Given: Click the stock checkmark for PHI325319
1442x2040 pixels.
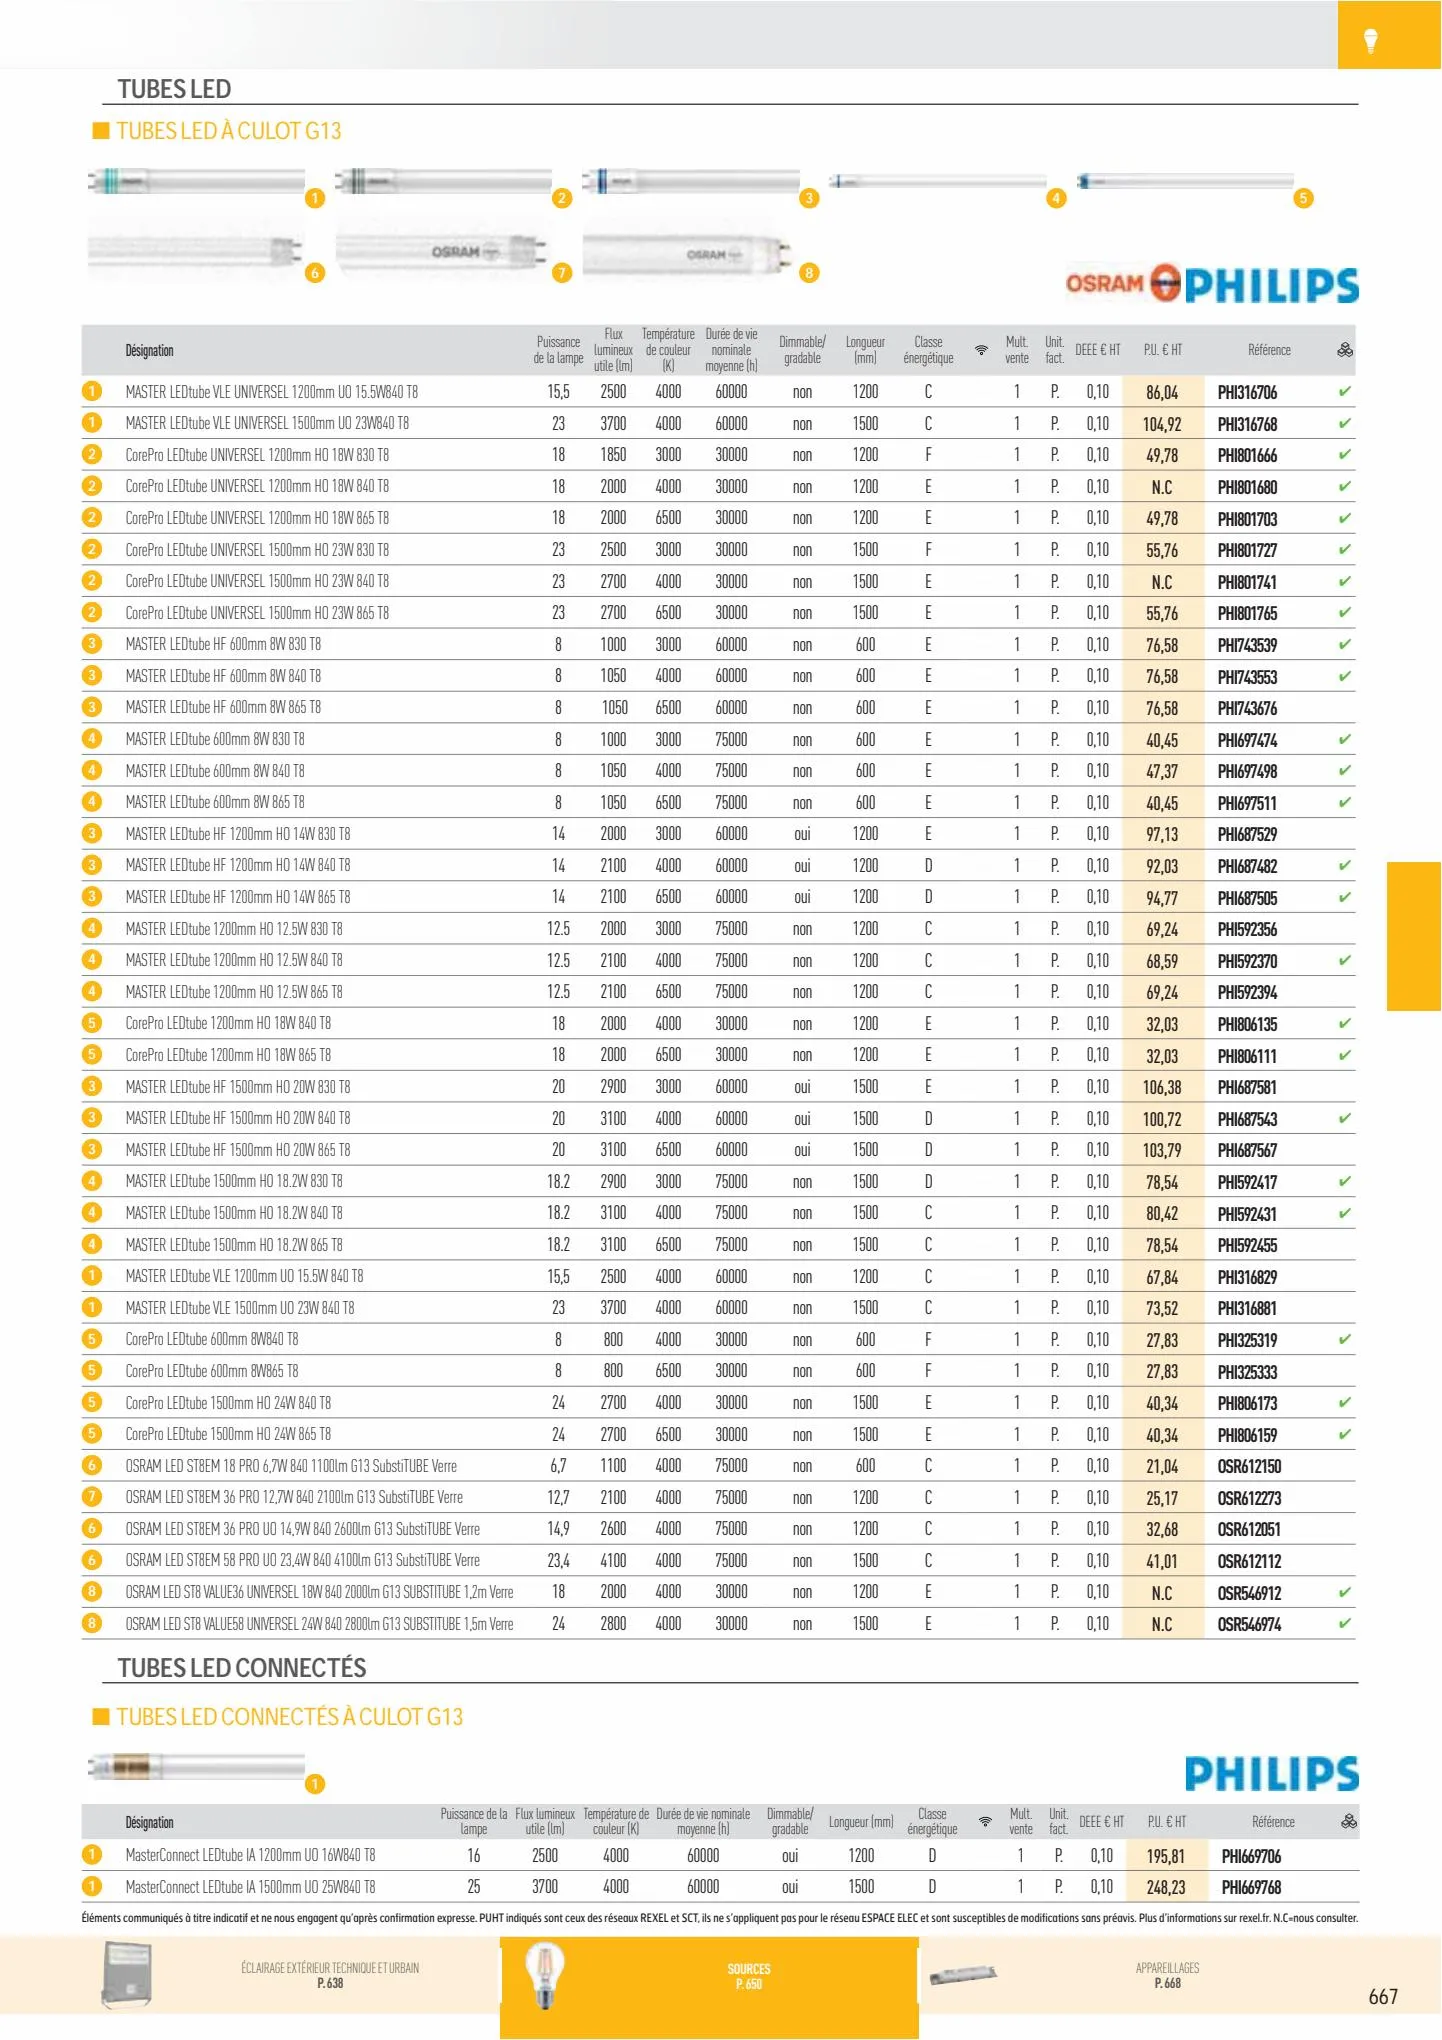Looking at the screenshot, I should coord(1345,1339).
